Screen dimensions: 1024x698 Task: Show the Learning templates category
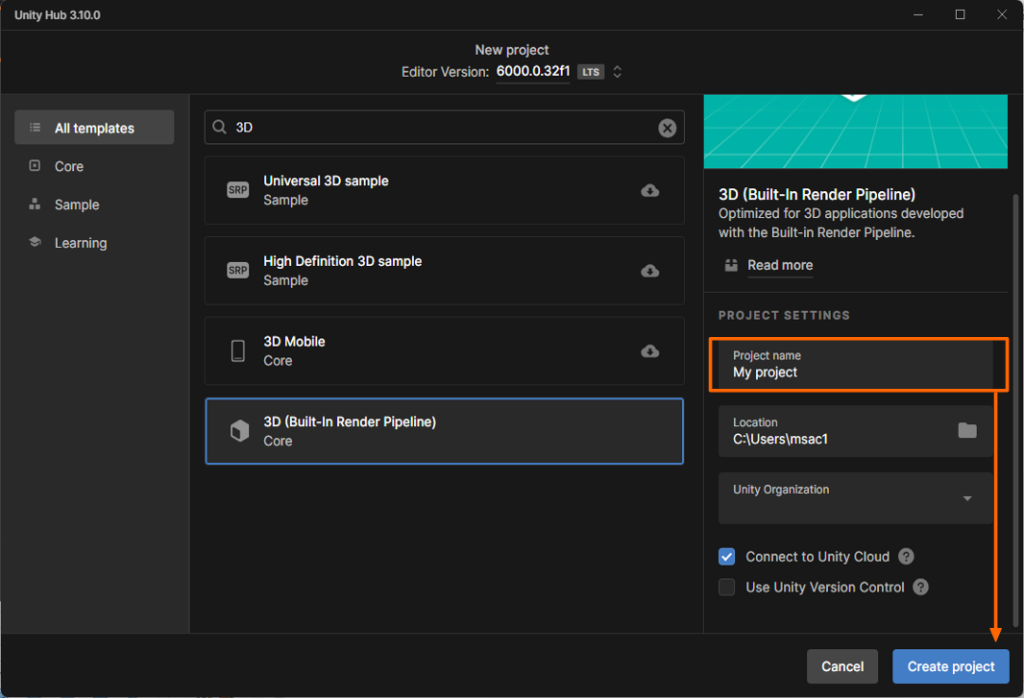80,243
